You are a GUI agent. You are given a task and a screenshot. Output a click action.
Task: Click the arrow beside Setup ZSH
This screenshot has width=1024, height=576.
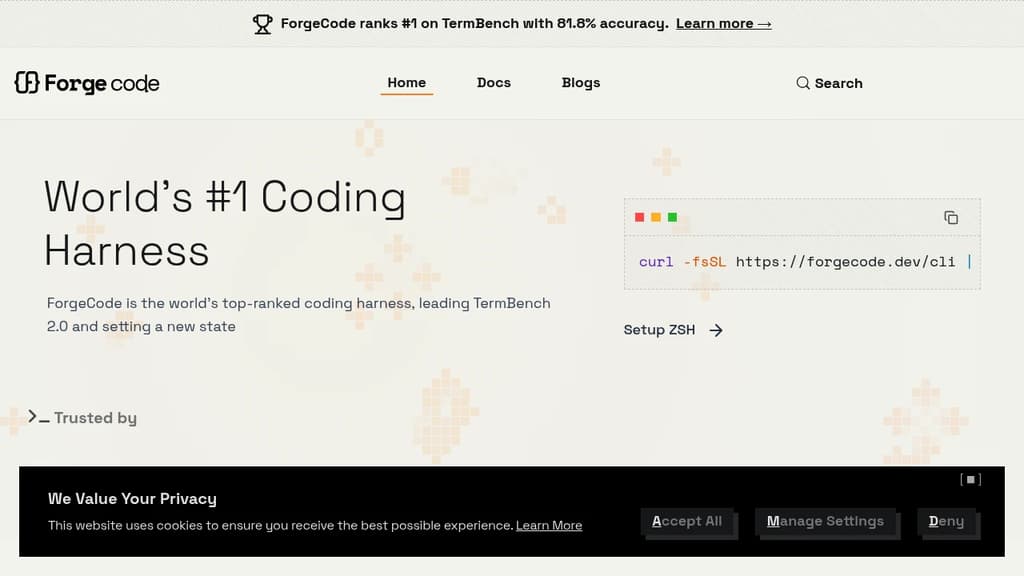click(x=716, y=330)
